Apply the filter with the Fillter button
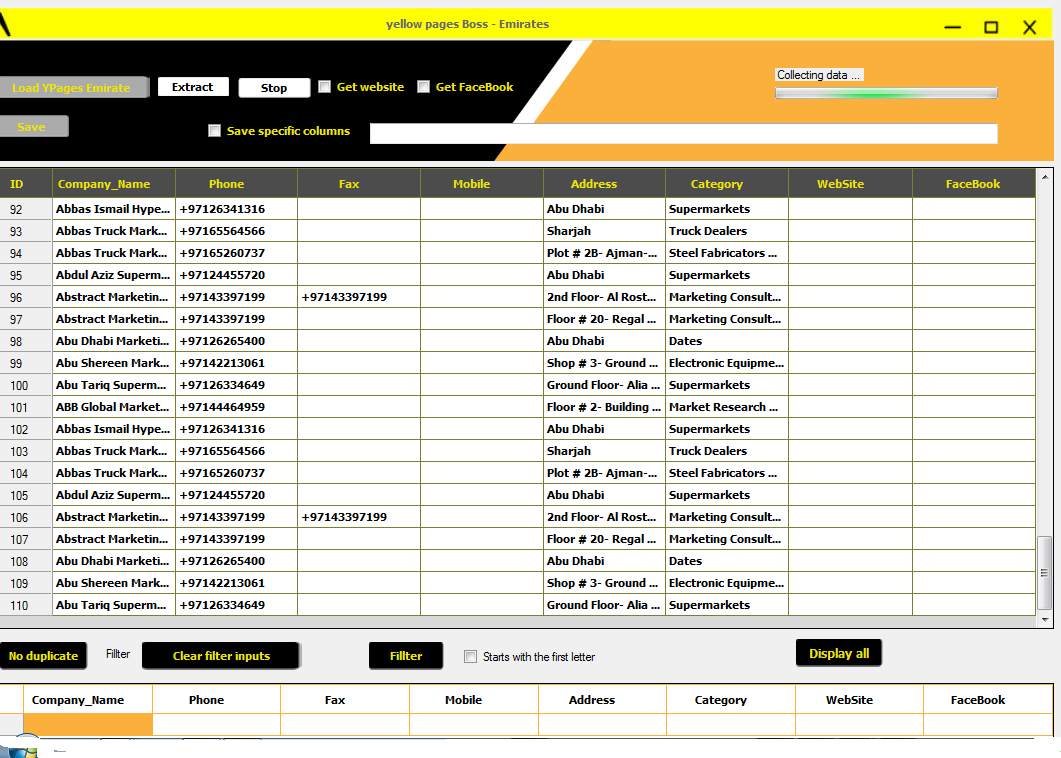This screenshot has width=1061, height=758. tap(406, 656)
